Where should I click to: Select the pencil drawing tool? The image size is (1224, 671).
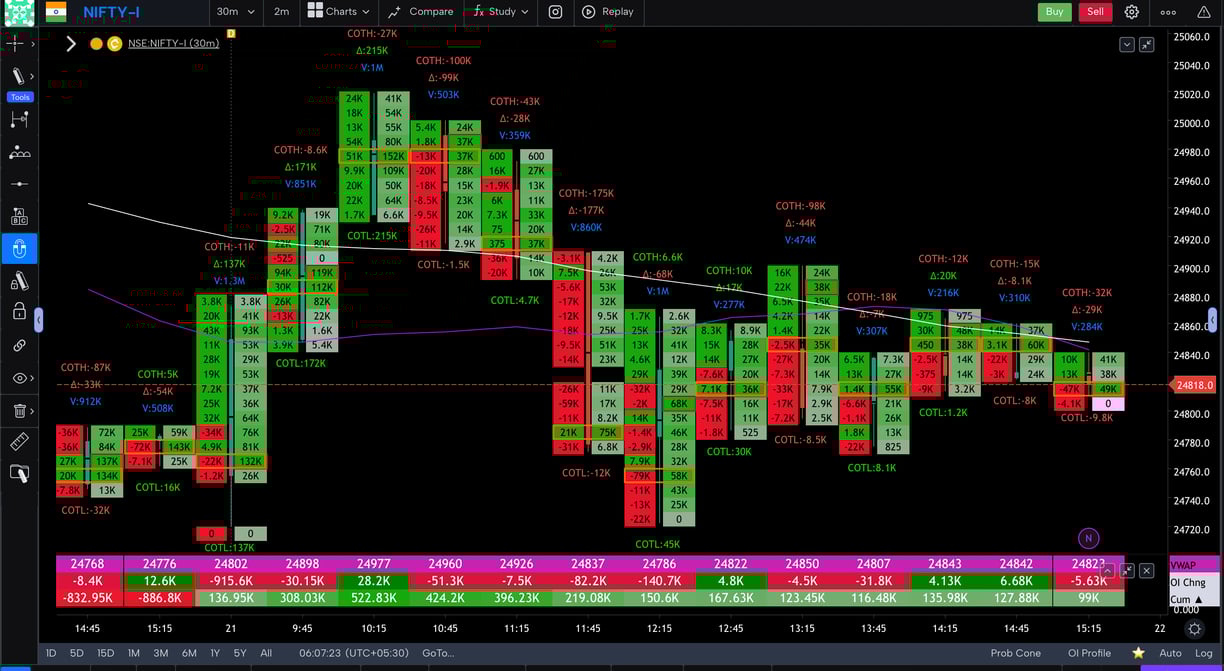[18, 76]
